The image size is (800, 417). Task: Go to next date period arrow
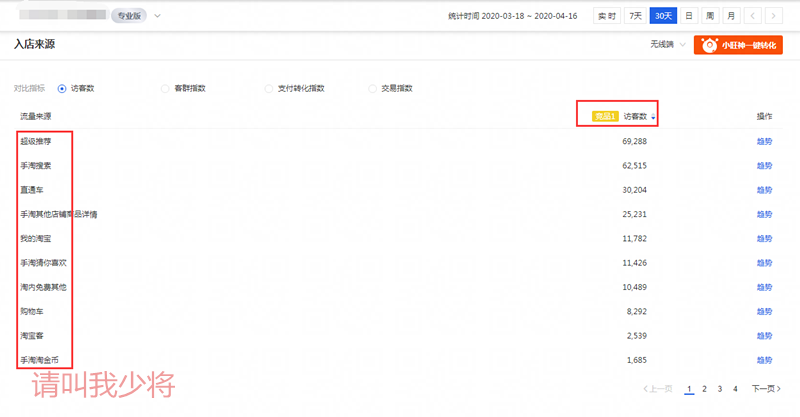point(777,15)
